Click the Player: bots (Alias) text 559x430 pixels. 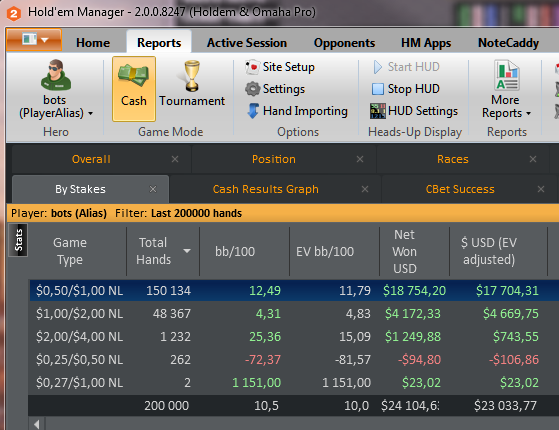pos(59,213)
